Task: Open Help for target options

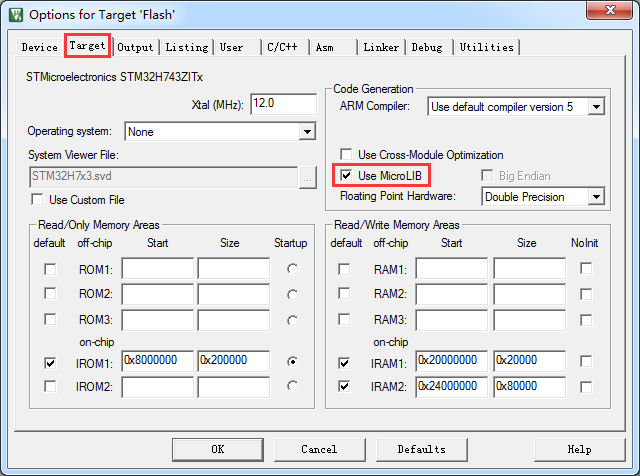Action: (x=580, y=449)
